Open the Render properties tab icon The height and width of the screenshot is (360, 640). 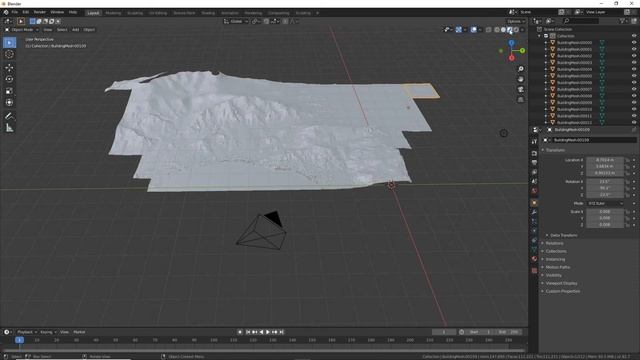click(x=534, y=153)
